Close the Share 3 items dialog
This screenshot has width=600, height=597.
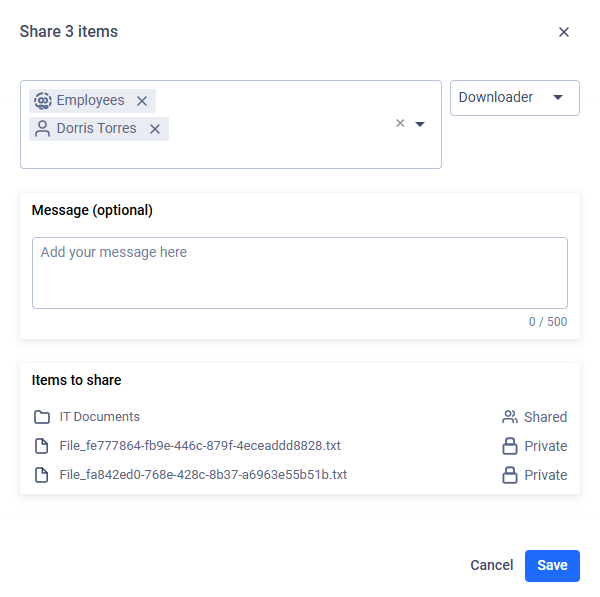[564, 32]
